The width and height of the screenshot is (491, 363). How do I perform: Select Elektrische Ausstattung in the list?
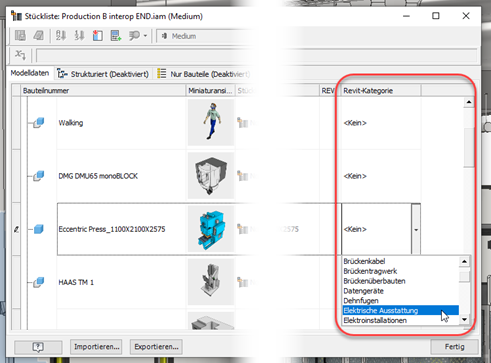(x=401, y=310)
